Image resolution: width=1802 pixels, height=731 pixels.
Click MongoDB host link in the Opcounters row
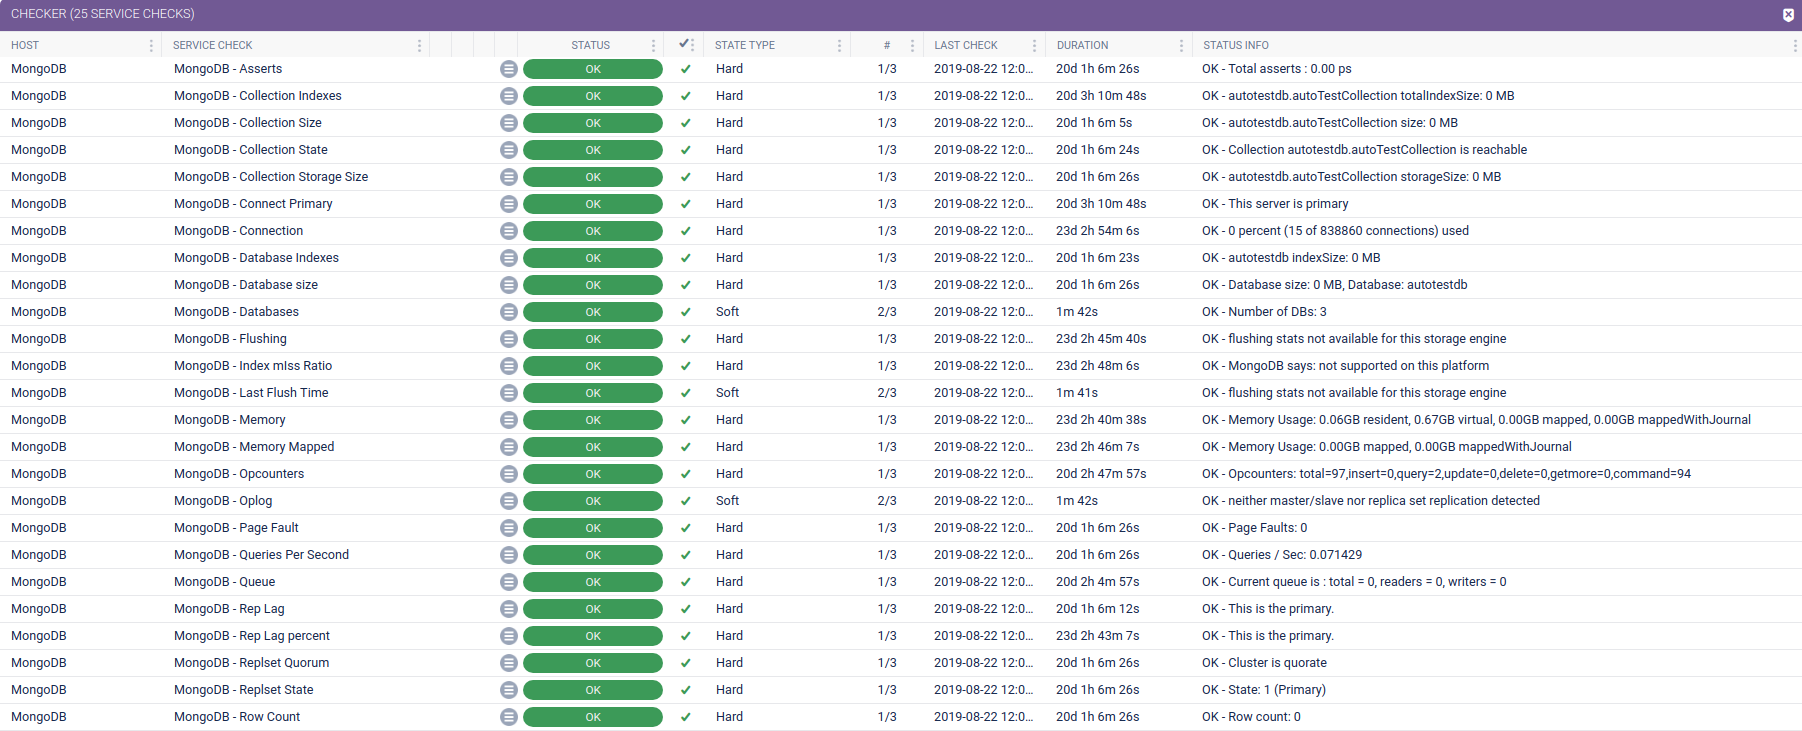pyautogui.click(x=39, y=474)
